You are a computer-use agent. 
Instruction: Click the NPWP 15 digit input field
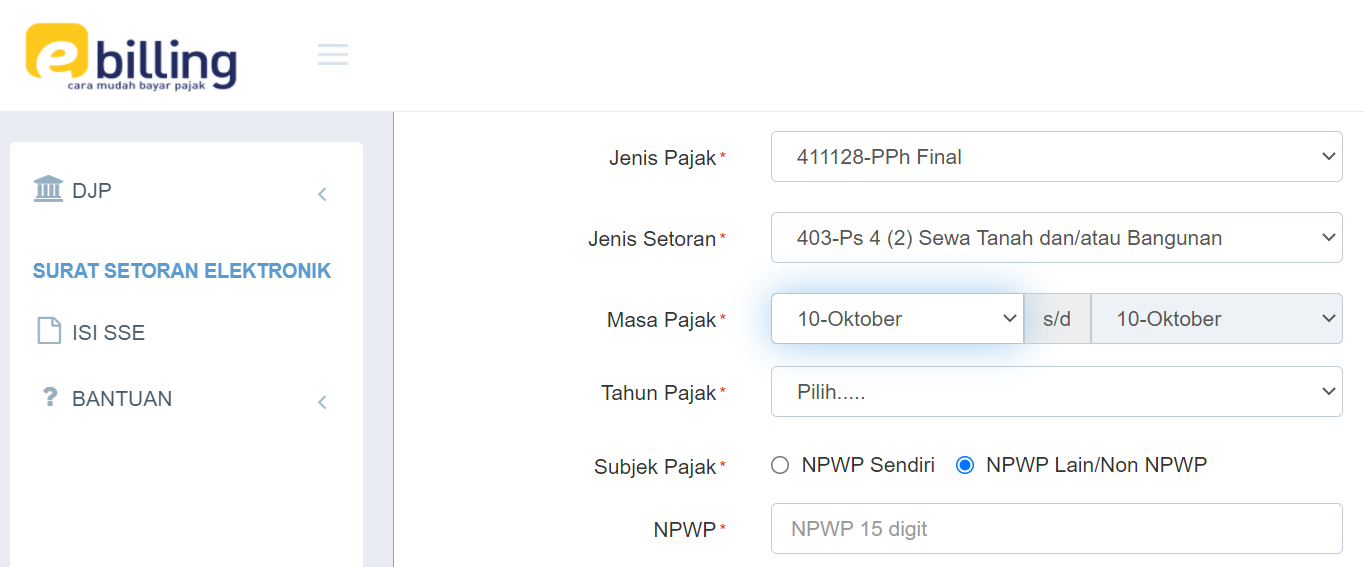click(x=1056, y=529)
